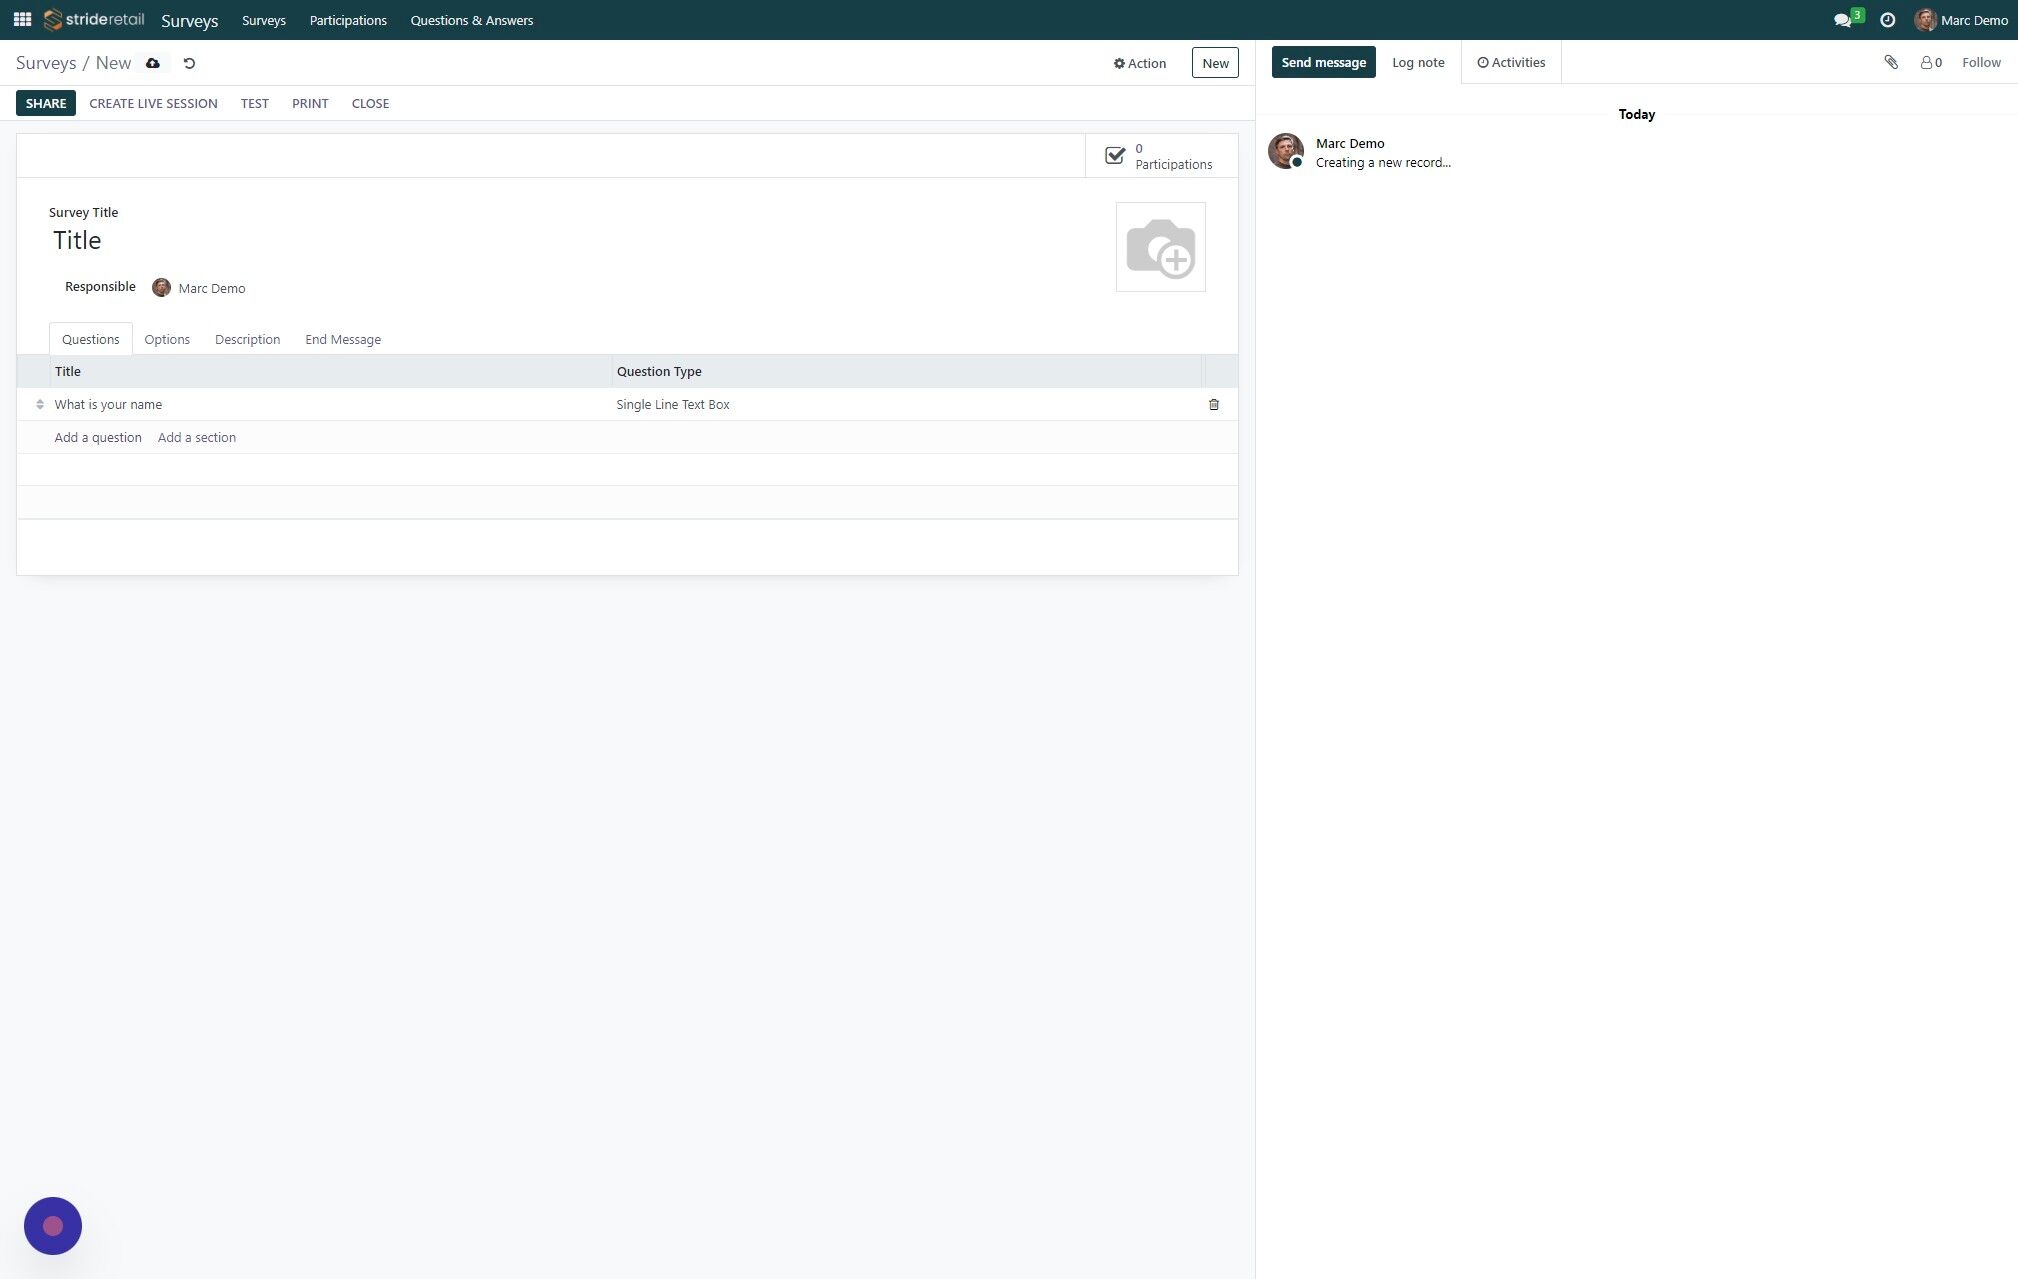This screenshot has height=1279, width=2018.
Task: Click the Follow button
Action: click(x=1981, y=62)
